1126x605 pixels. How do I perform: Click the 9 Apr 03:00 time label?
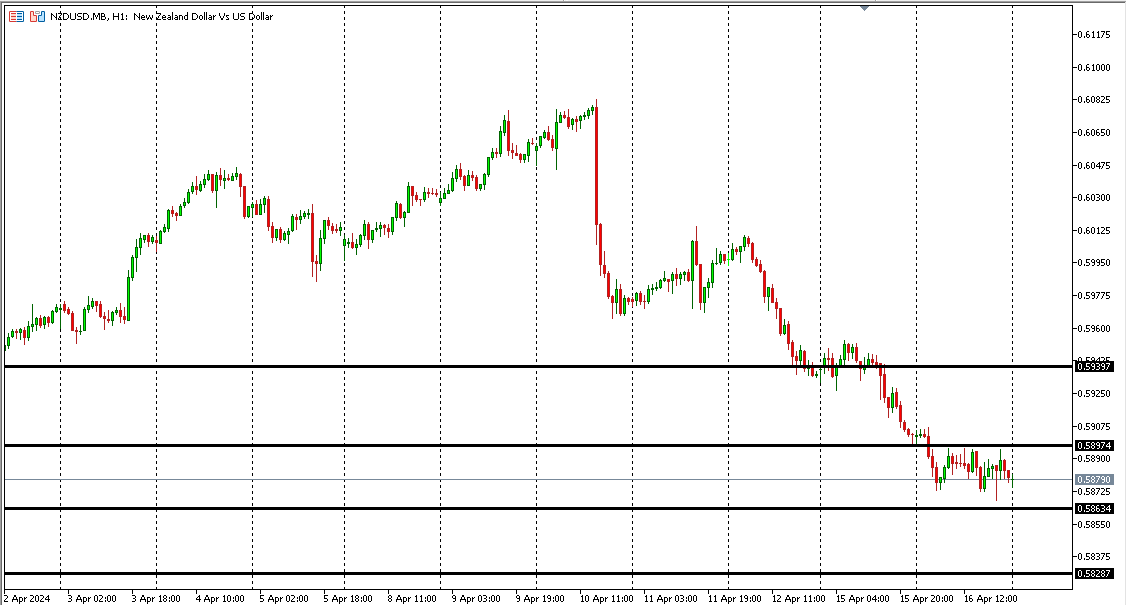(475, 598)
